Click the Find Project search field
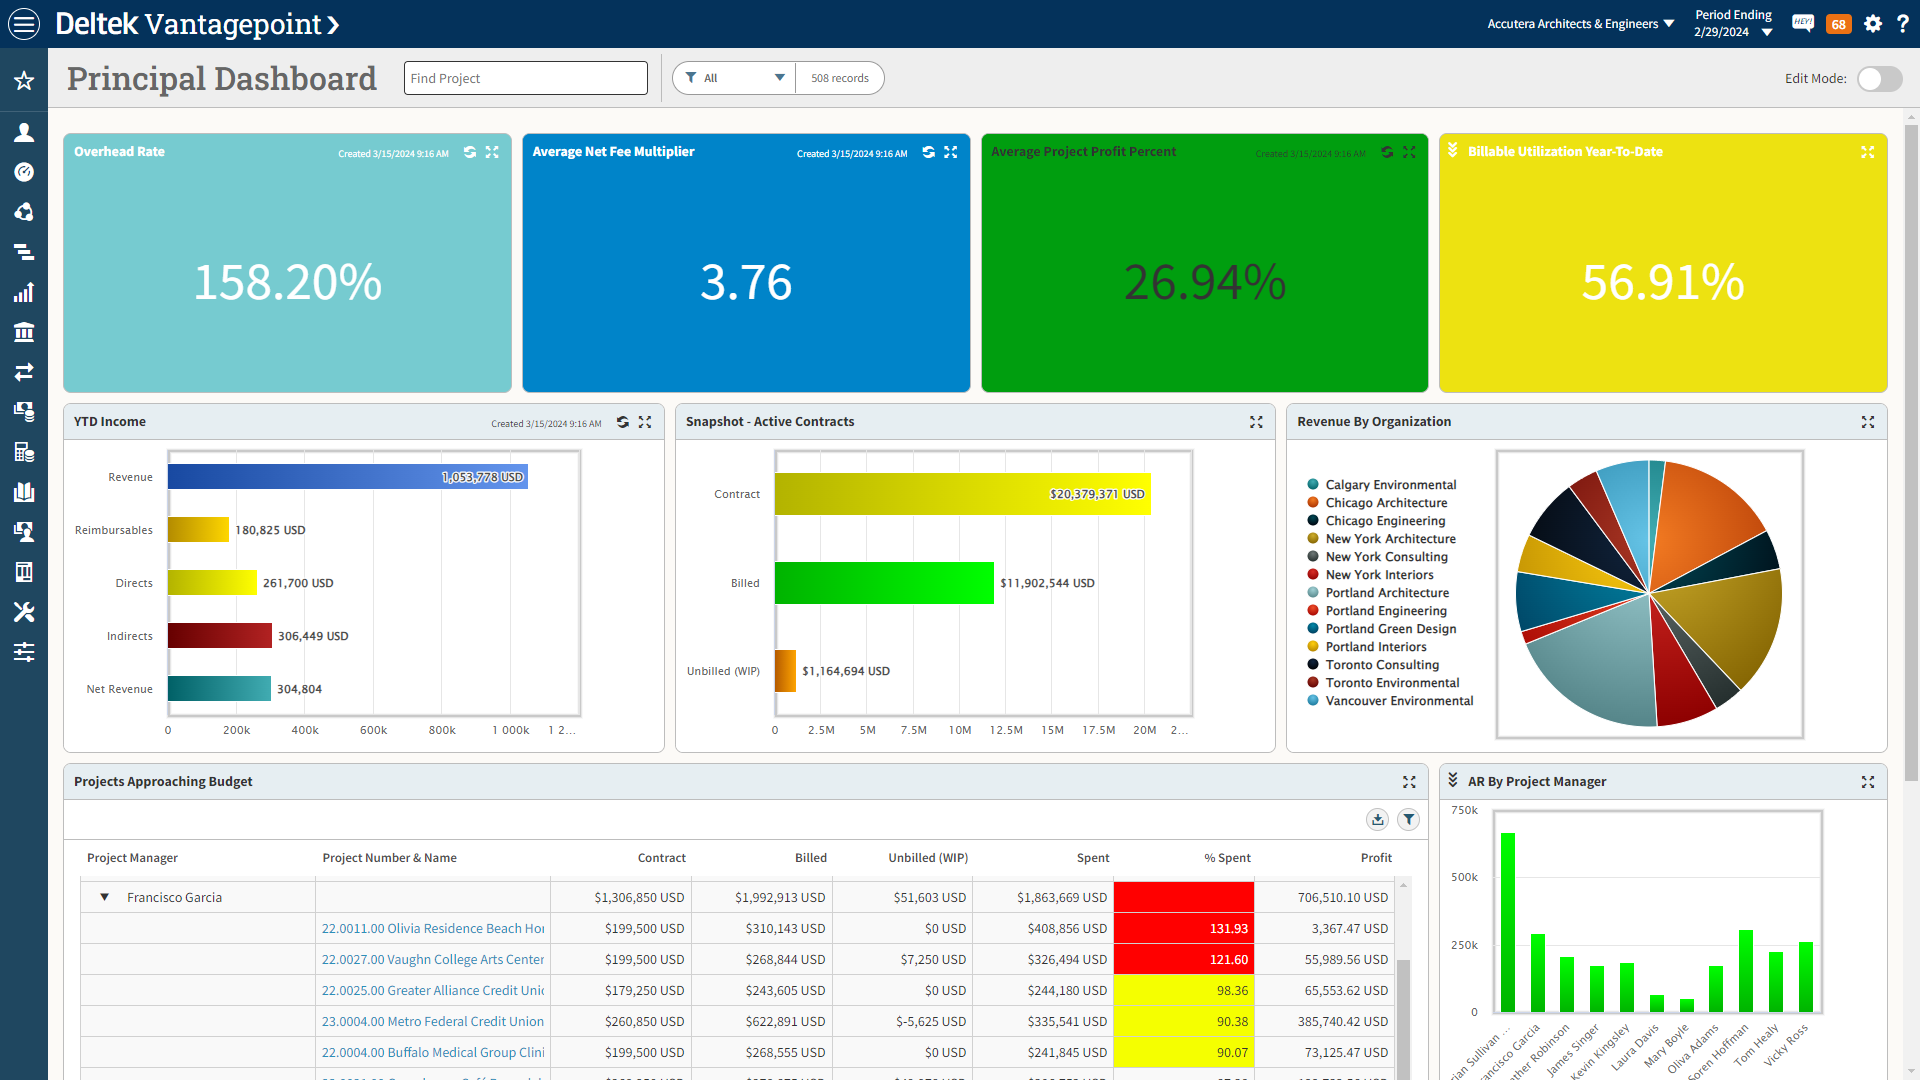This screenshot has width=1920, height=1080. click(x=525, y=78)
